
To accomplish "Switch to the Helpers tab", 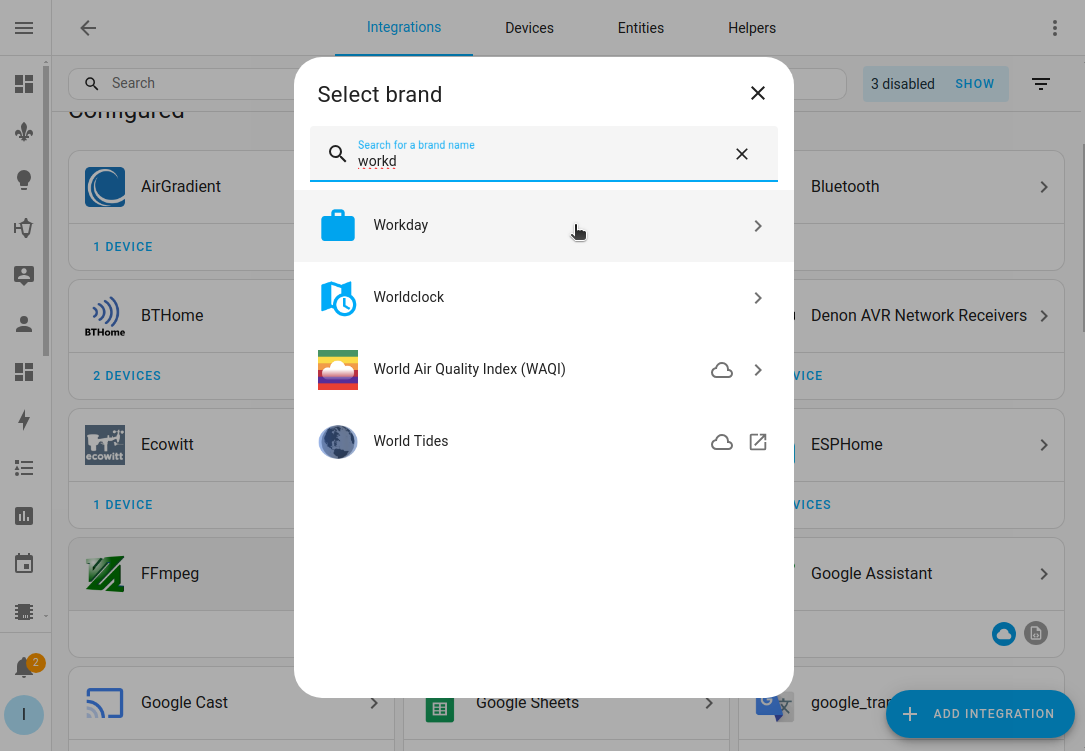I will coord(752,28).
